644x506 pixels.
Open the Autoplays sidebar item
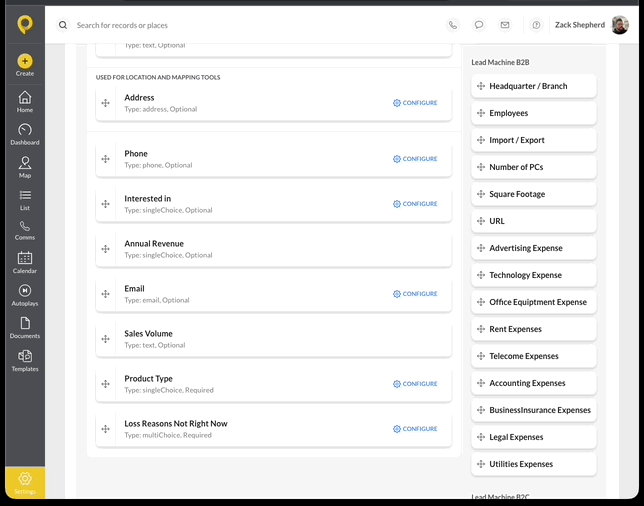pyautogui.click(x=25, y=295)
